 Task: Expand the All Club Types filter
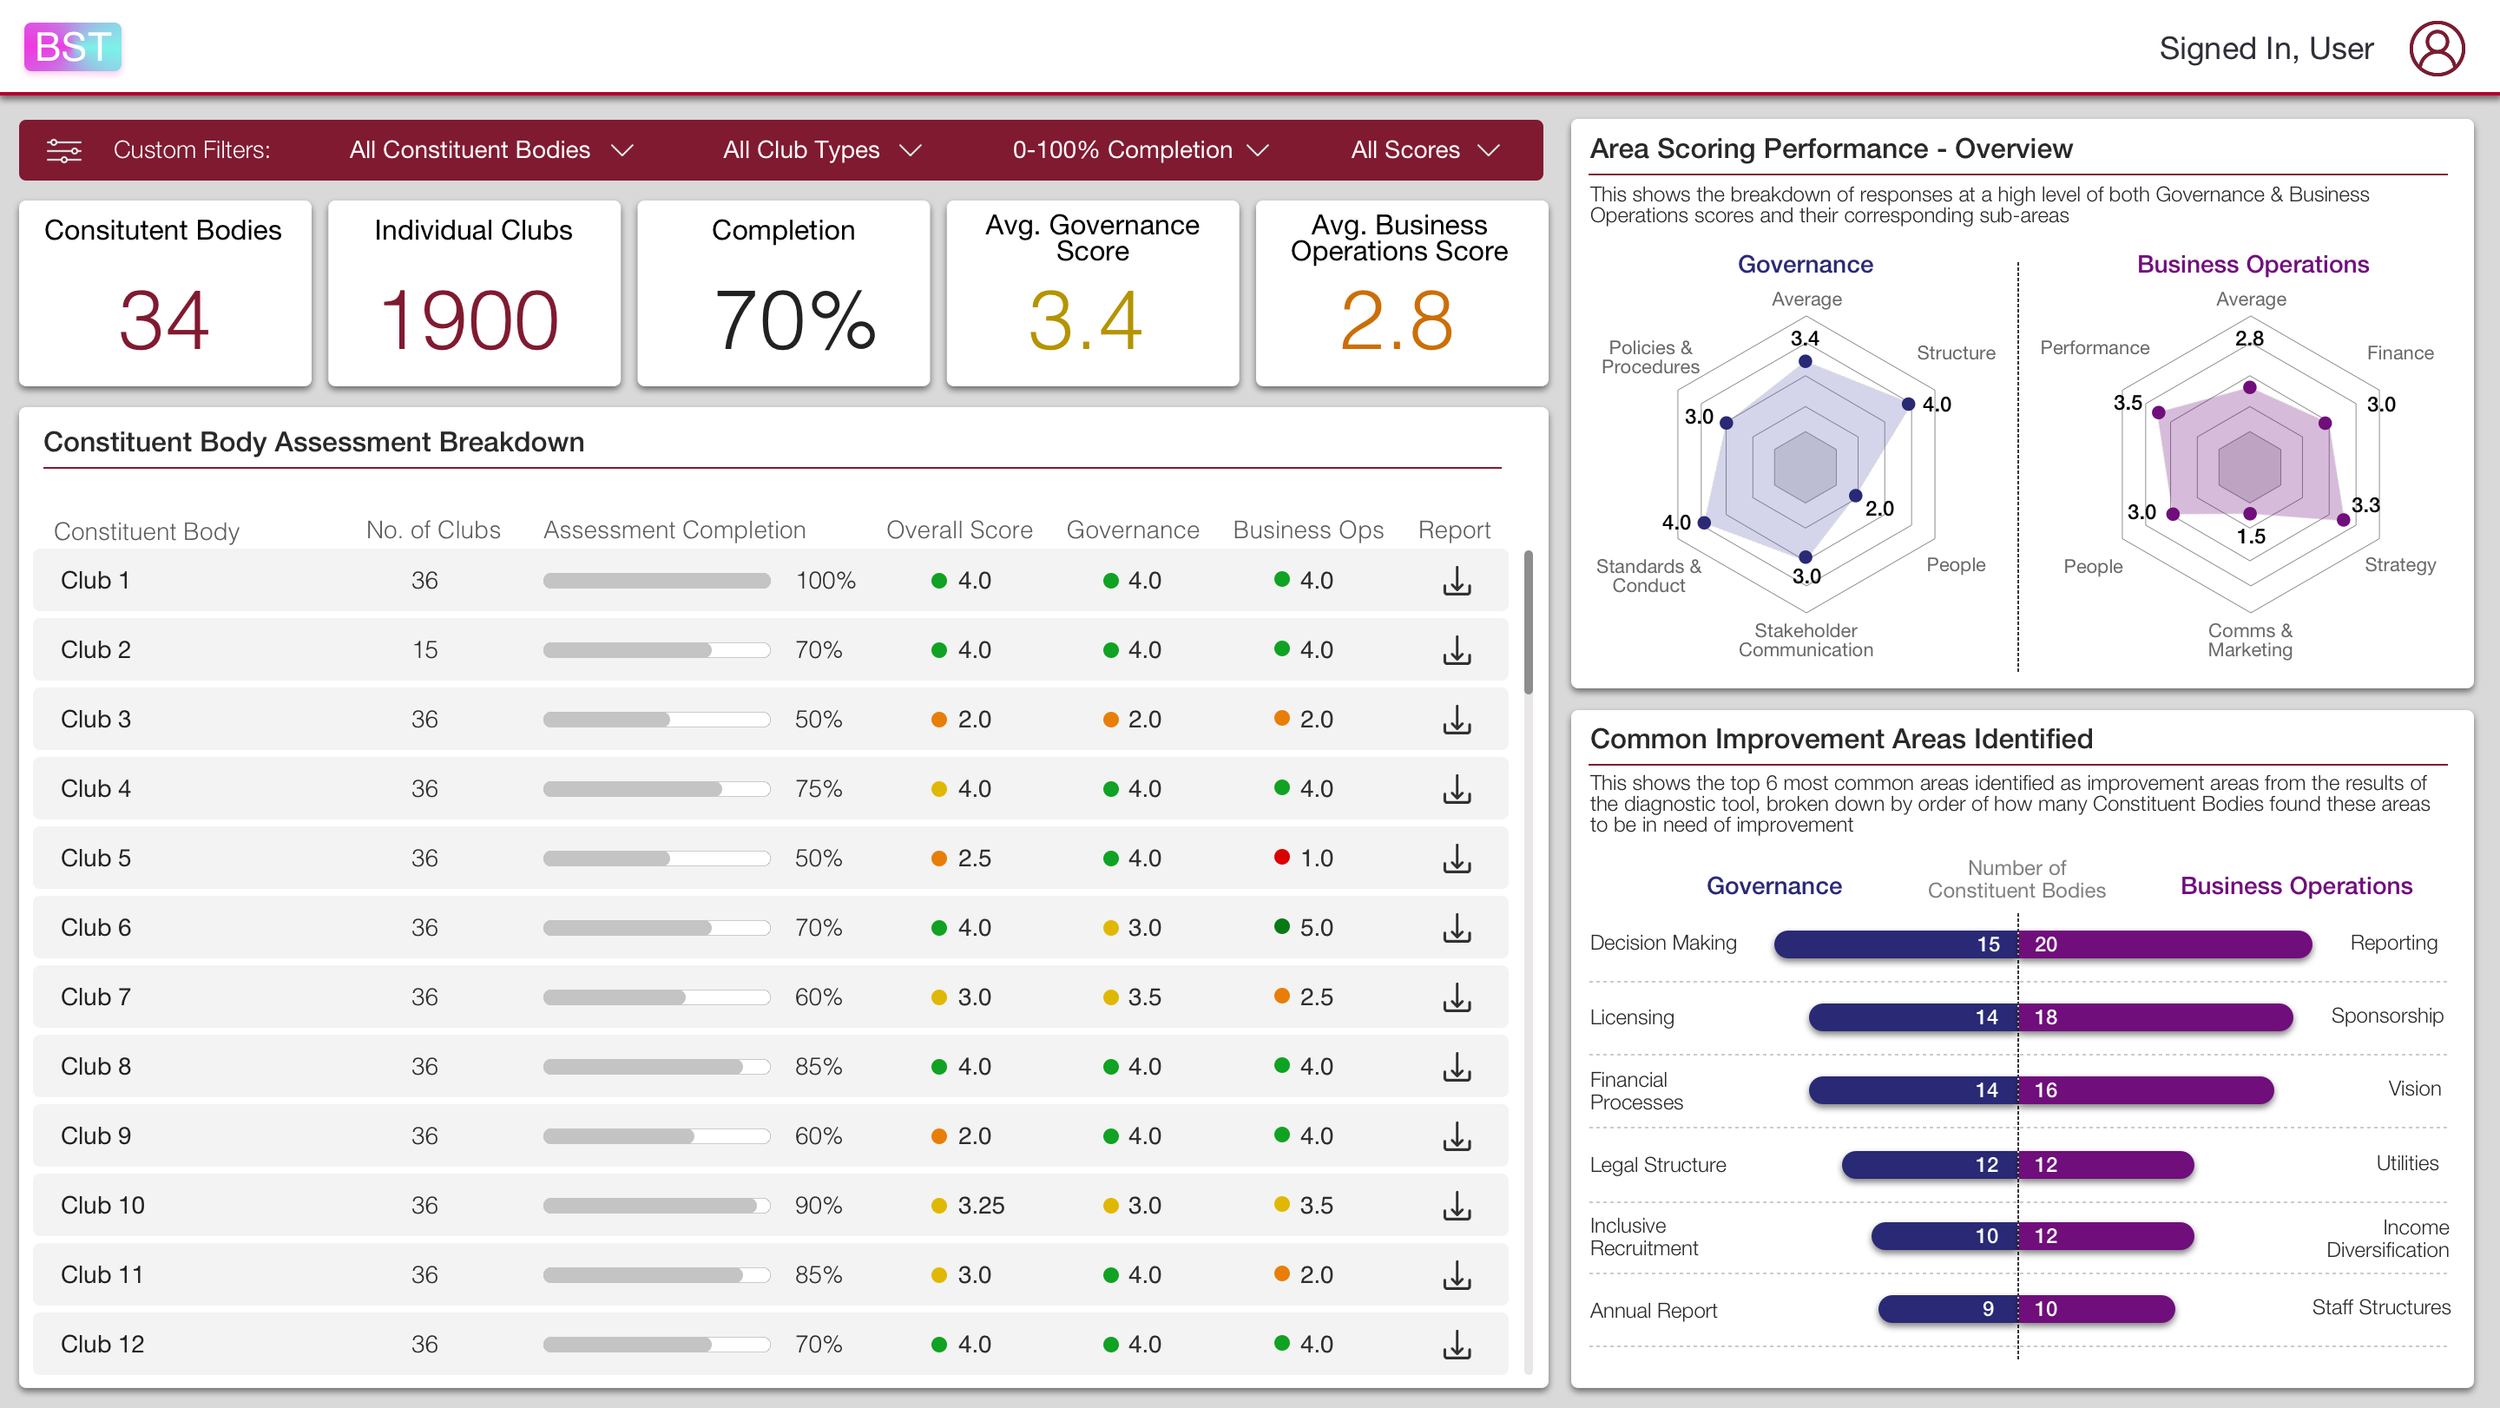click(x=820, y=150)
